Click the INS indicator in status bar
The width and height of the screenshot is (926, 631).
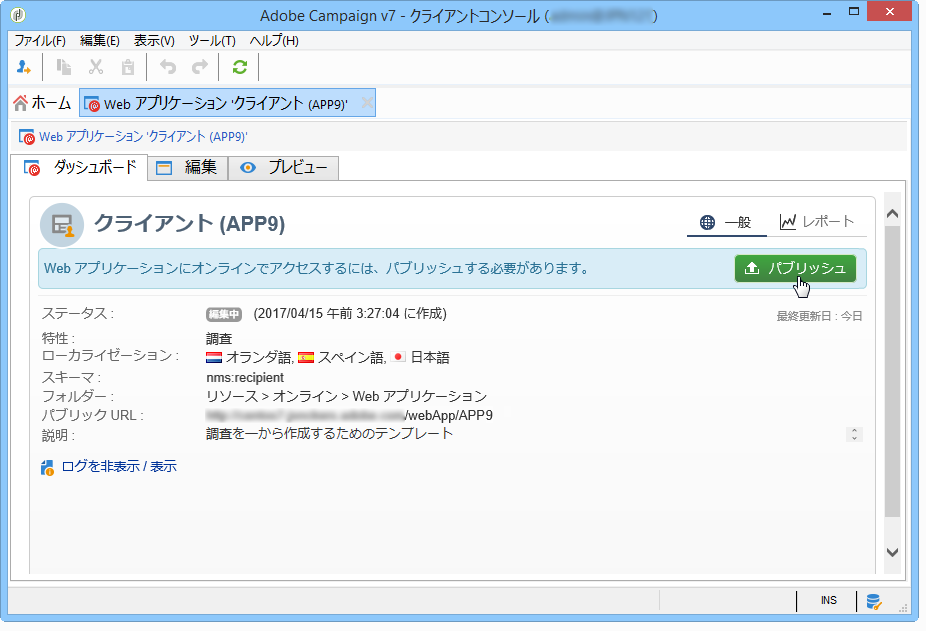click(x=828, y=601)
